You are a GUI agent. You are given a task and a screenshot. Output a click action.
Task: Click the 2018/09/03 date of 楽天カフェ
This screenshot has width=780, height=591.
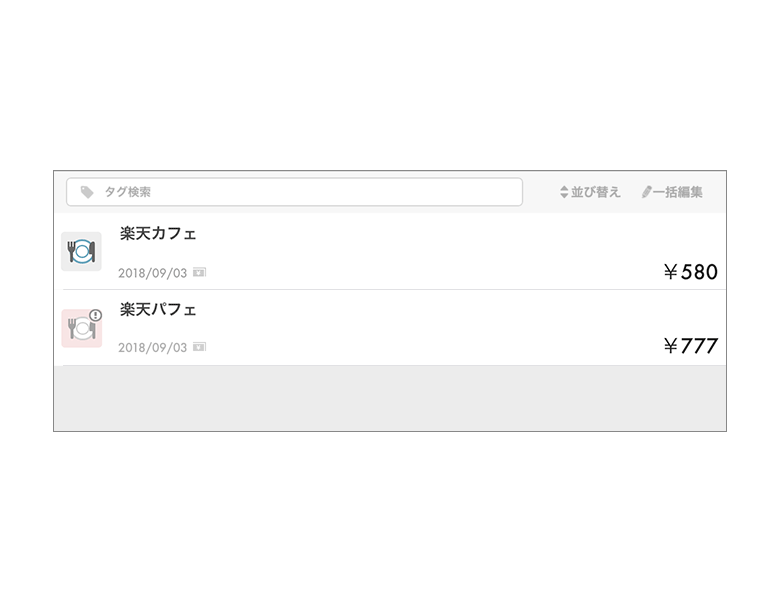152,273
